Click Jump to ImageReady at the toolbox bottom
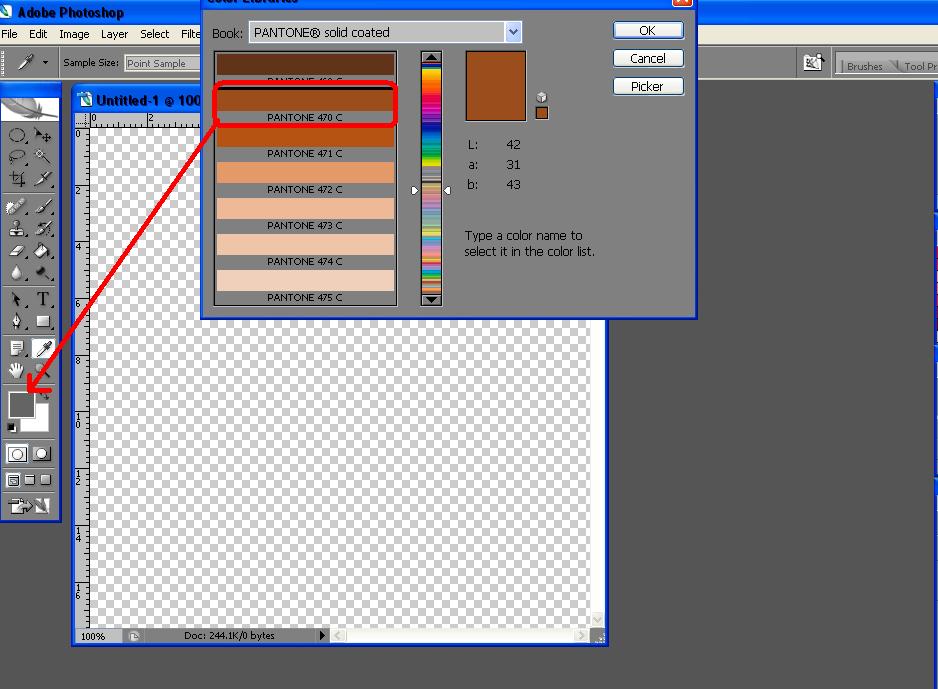This screenshot has width=938, height=689. point(29,506)
